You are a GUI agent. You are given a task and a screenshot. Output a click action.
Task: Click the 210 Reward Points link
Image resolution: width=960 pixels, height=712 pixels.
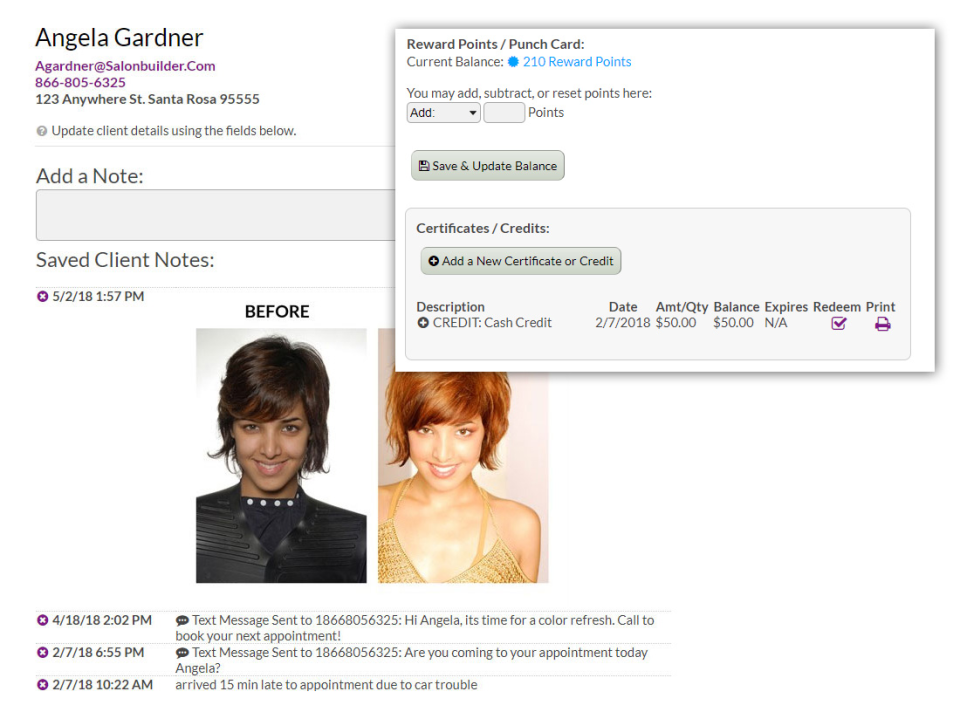[x=576, y=62]
